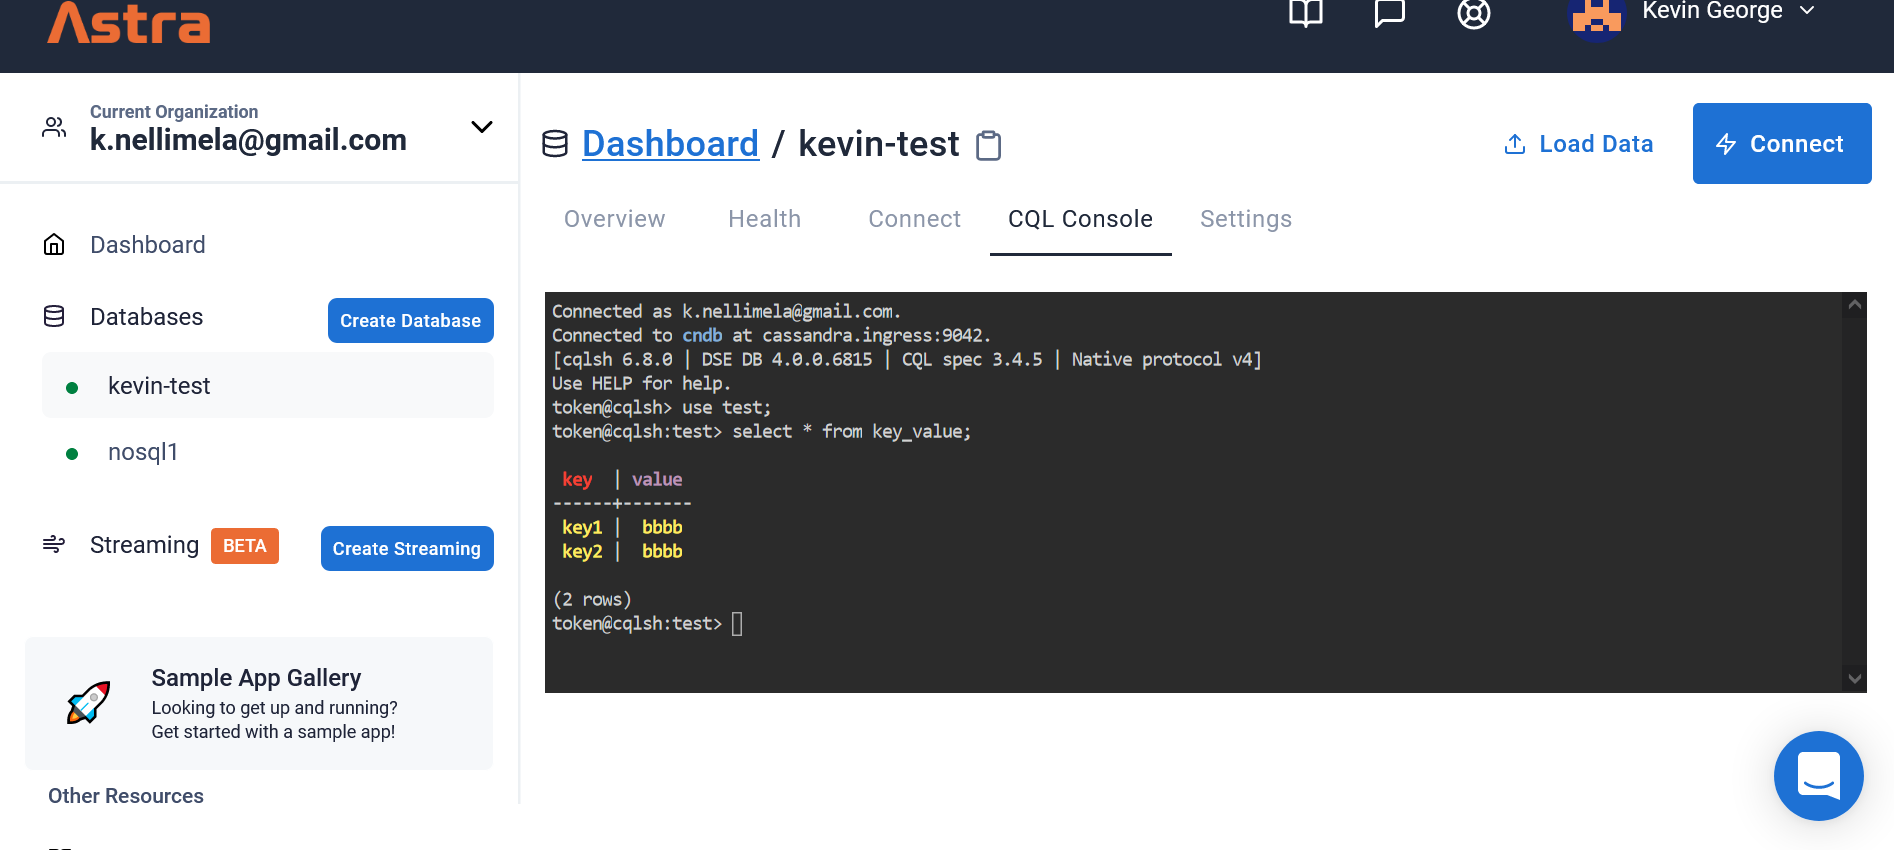Select the nosql1 database
The image size is (1894, 850).
coord(142,451)
